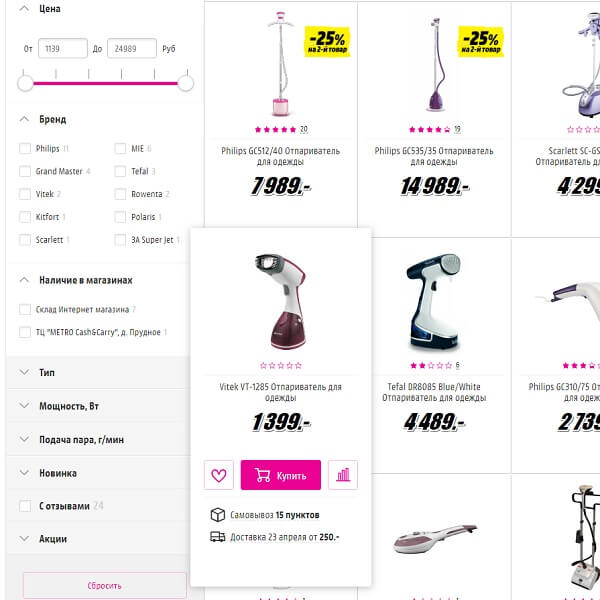Click the compare bar-chart icon
This screenshot has width=600, height=600.
pyautogui.click(x=343, y=475)
